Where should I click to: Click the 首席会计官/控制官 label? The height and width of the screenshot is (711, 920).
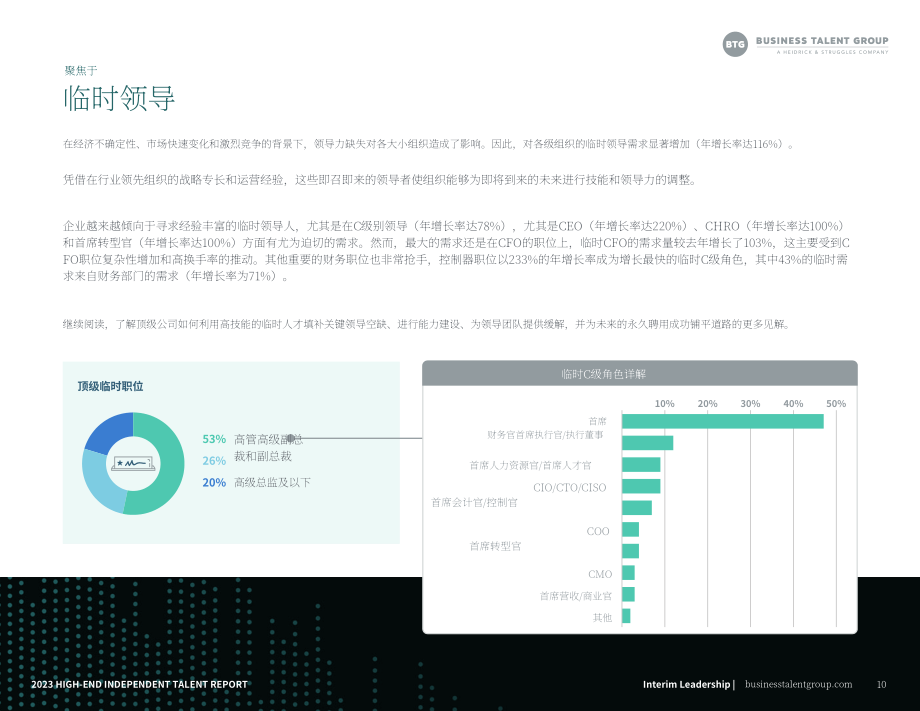pos(474,503)
